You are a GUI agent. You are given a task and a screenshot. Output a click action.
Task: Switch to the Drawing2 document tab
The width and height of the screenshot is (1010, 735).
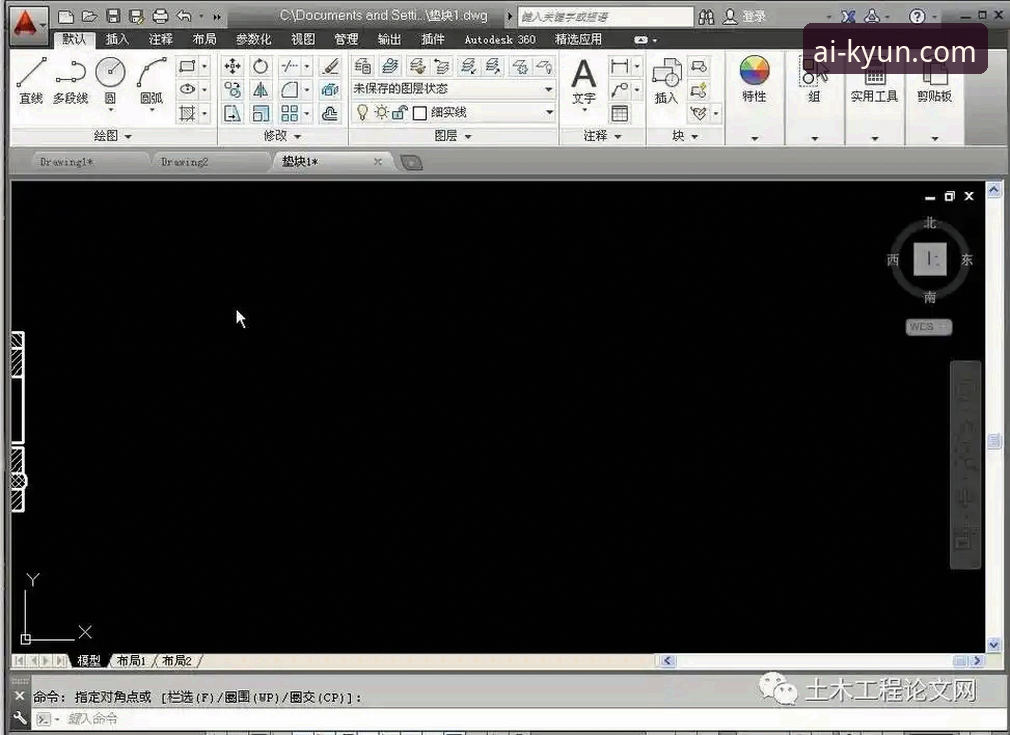tap(184, 162)
